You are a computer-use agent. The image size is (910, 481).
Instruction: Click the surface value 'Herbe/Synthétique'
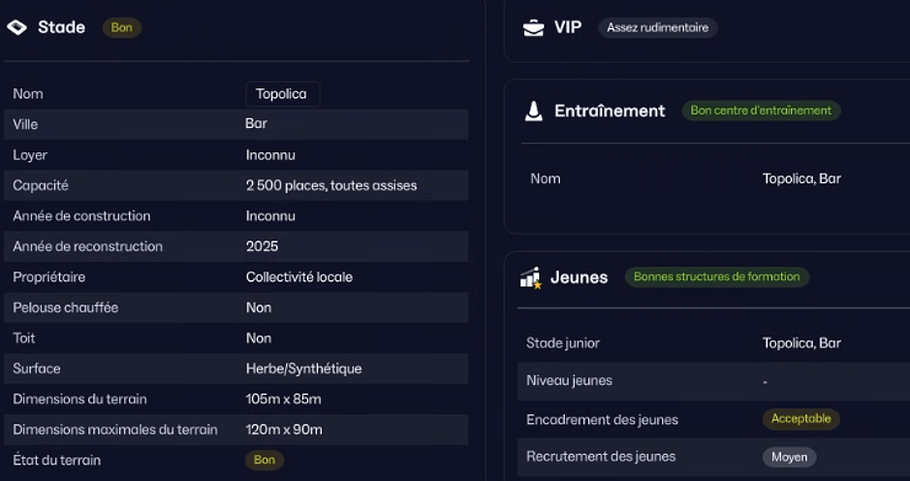[x=304, y=369]
